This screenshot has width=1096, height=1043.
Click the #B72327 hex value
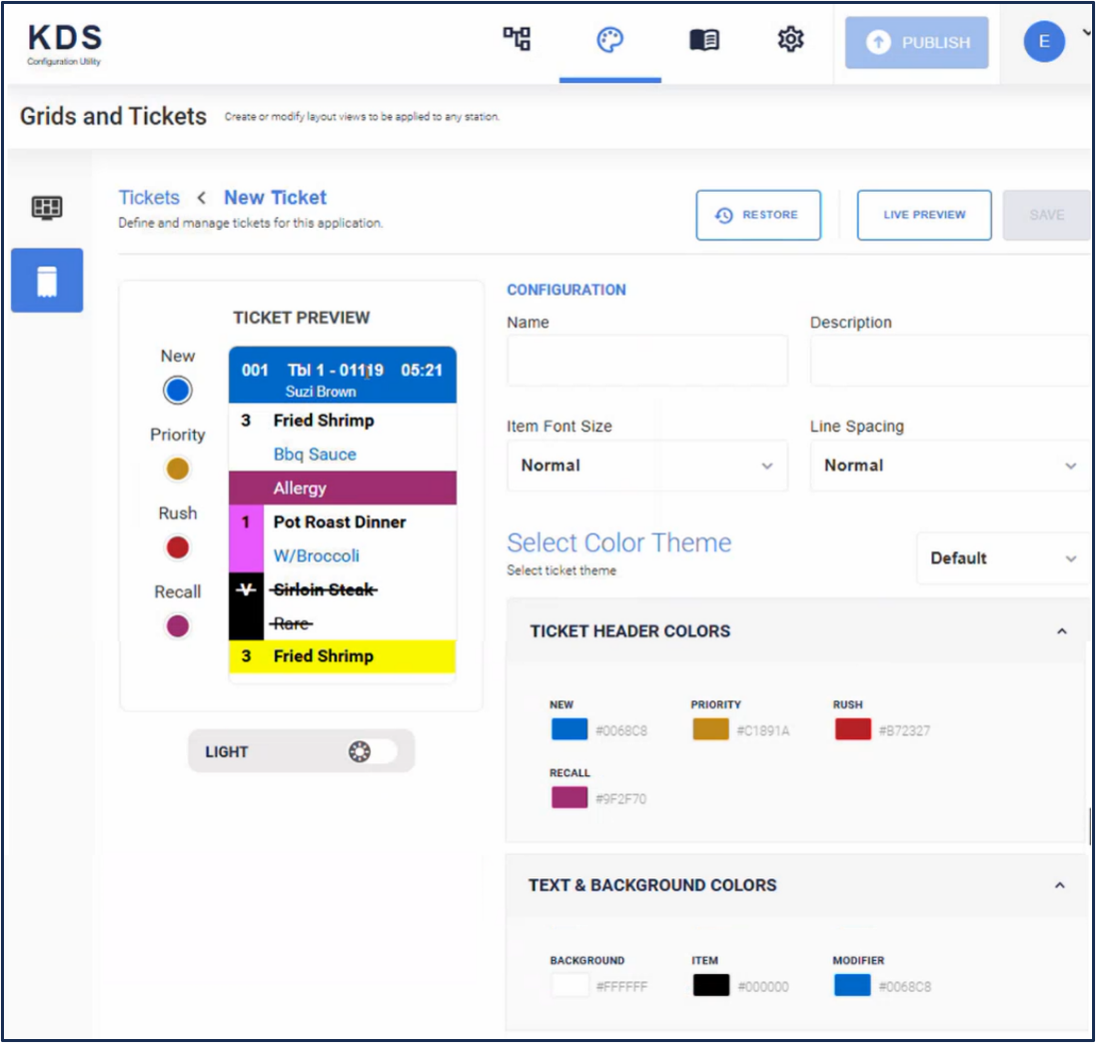(x=904, y=731)
